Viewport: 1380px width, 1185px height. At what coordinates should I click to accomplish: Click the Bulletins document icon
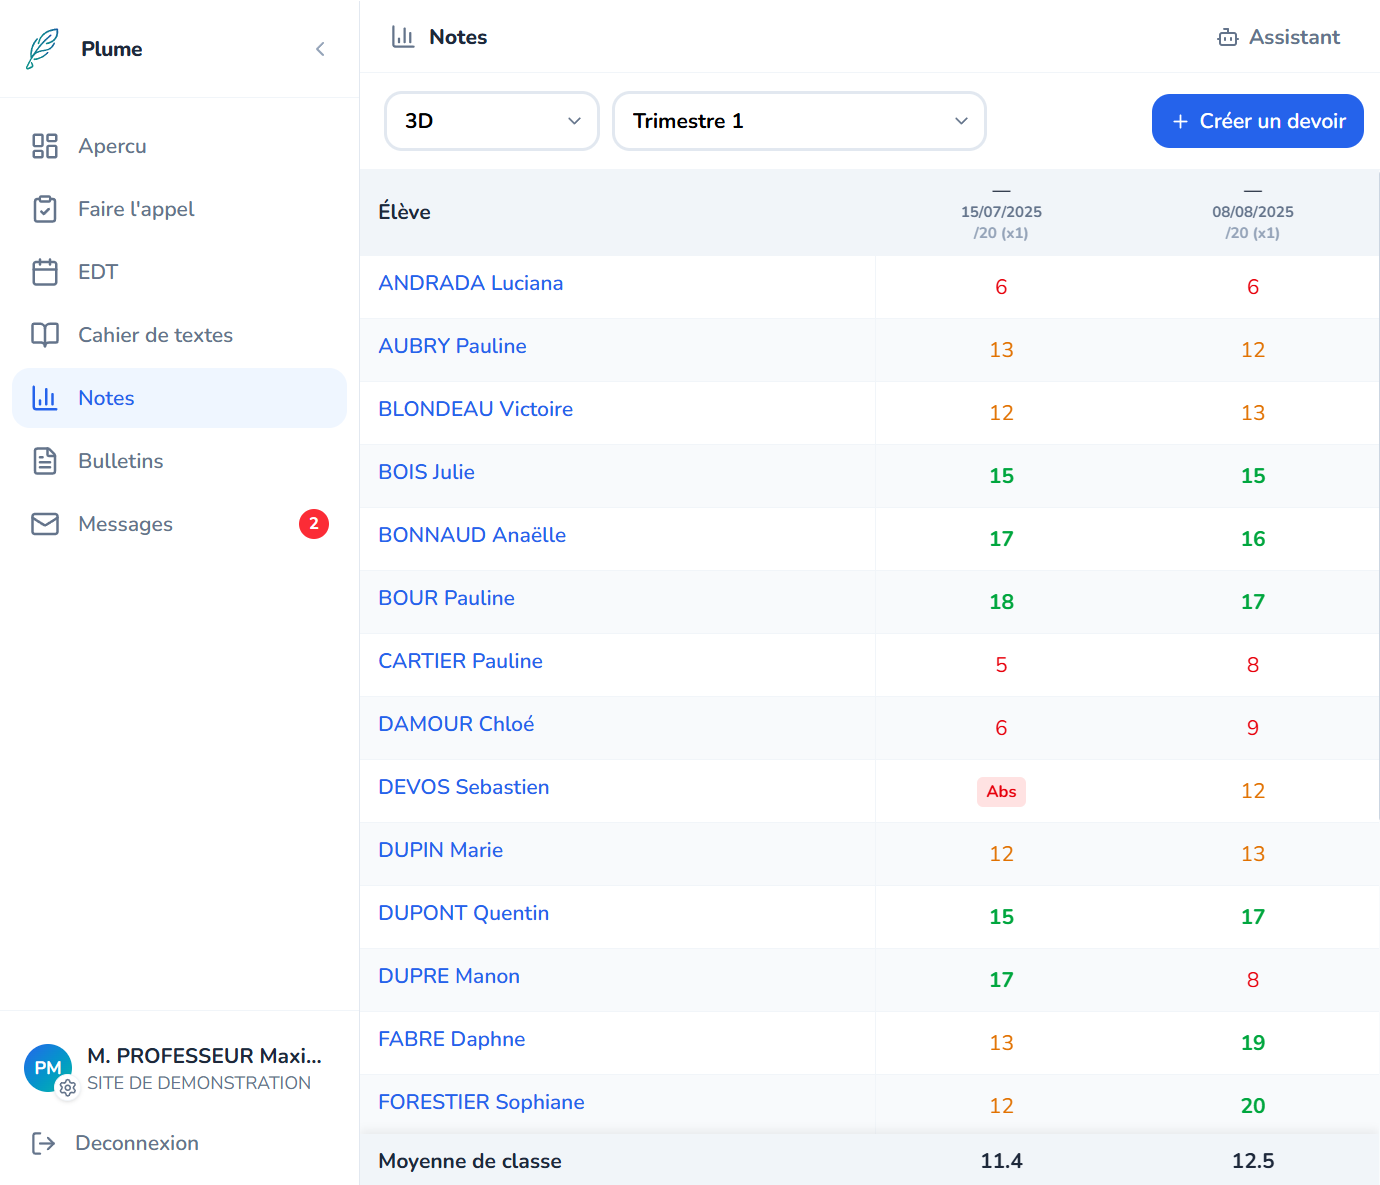[45, 461]
